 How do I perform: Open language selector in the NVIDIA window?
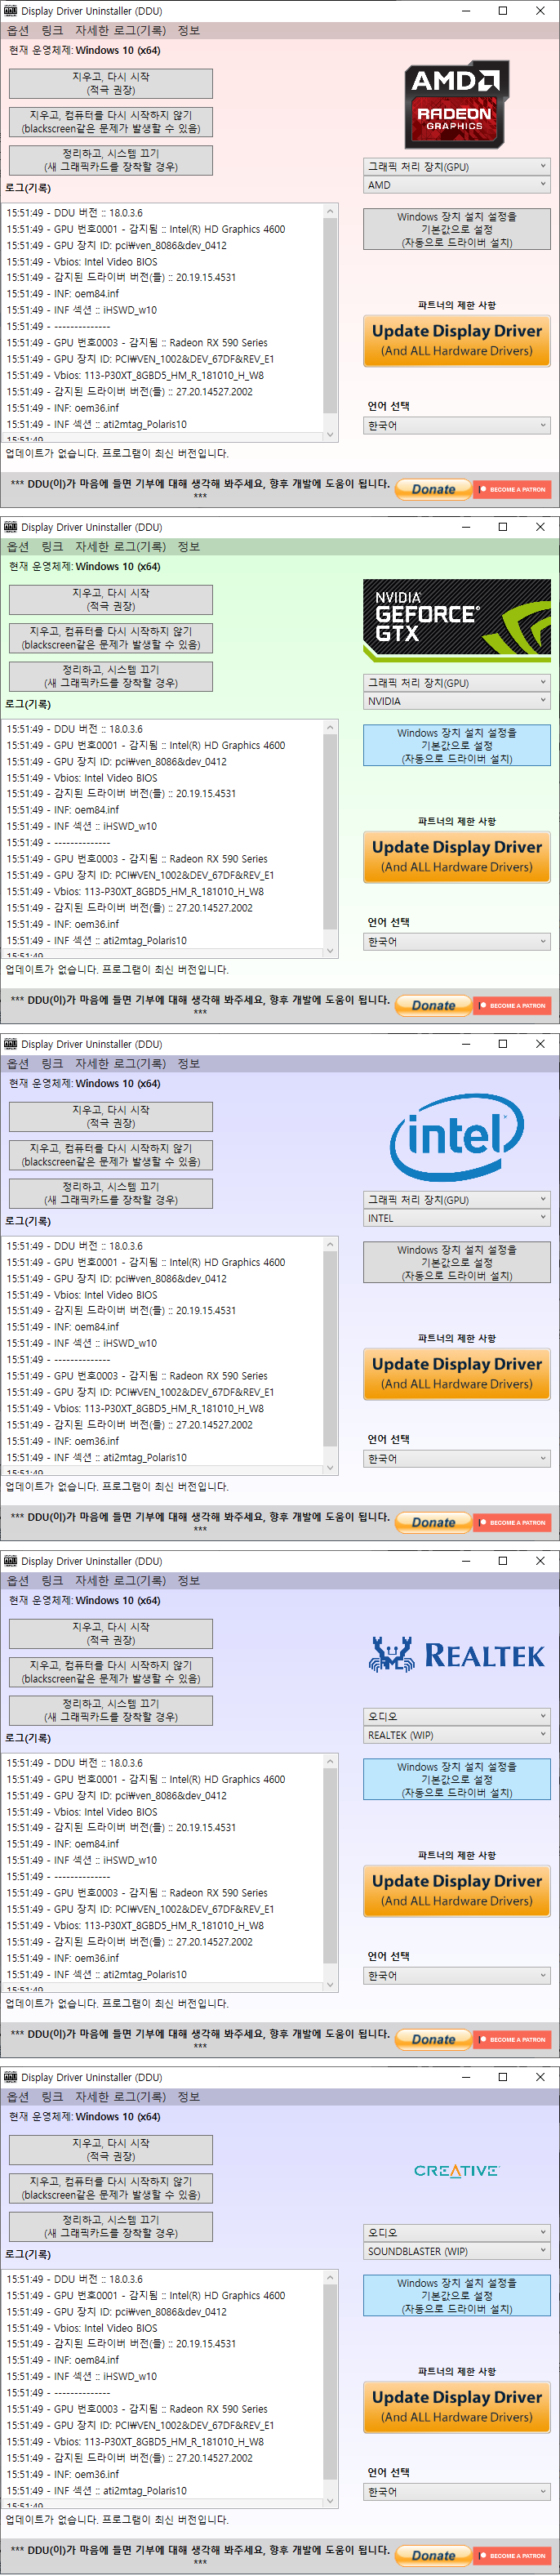pyautogui.click(x=456, y=941)
